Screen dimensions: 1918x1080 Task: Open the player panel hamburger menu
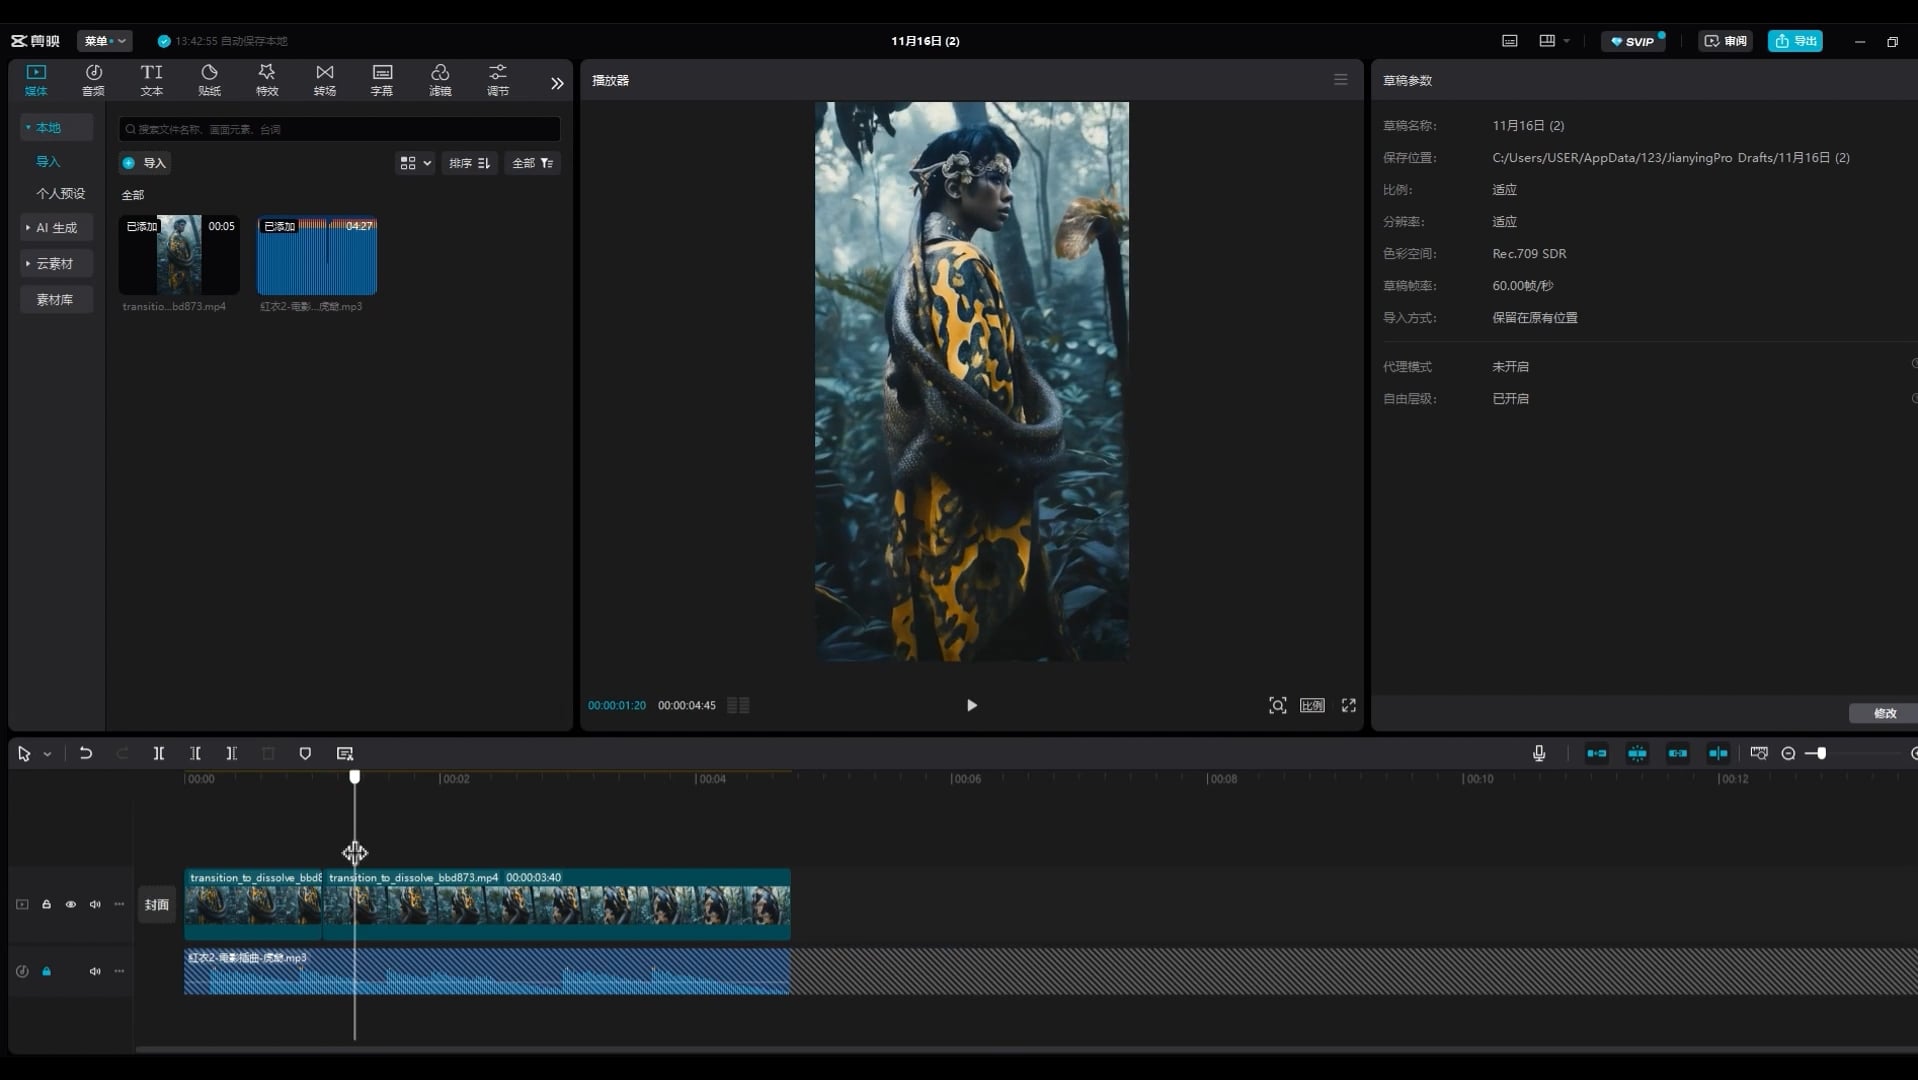1340,80
